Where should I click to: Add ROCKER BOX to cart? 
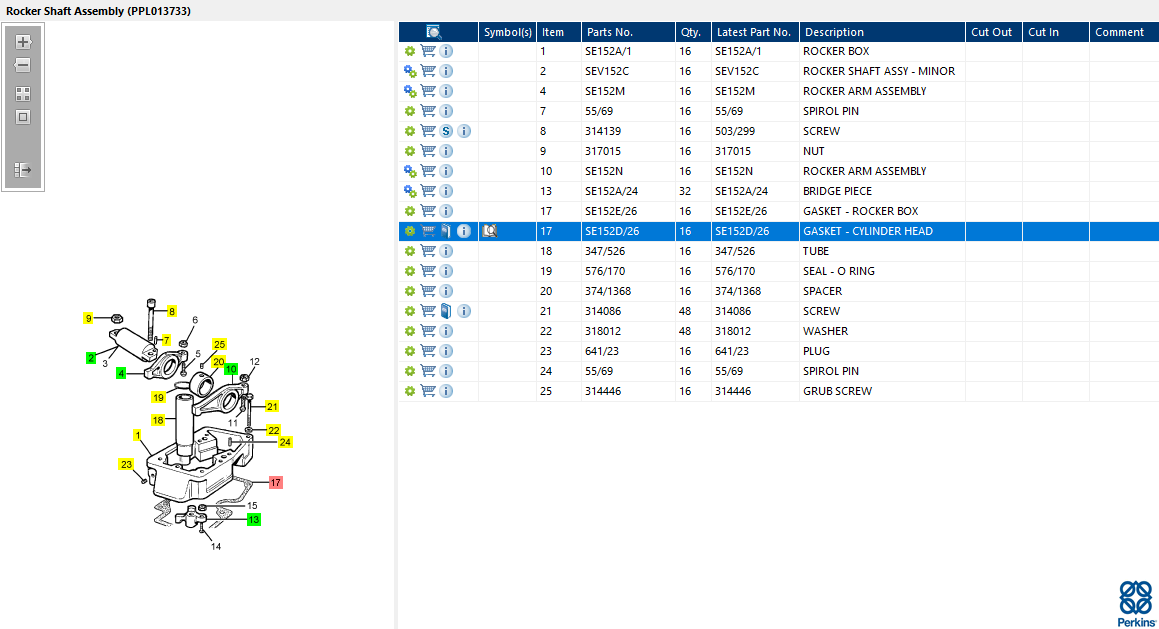click(428, 51)
